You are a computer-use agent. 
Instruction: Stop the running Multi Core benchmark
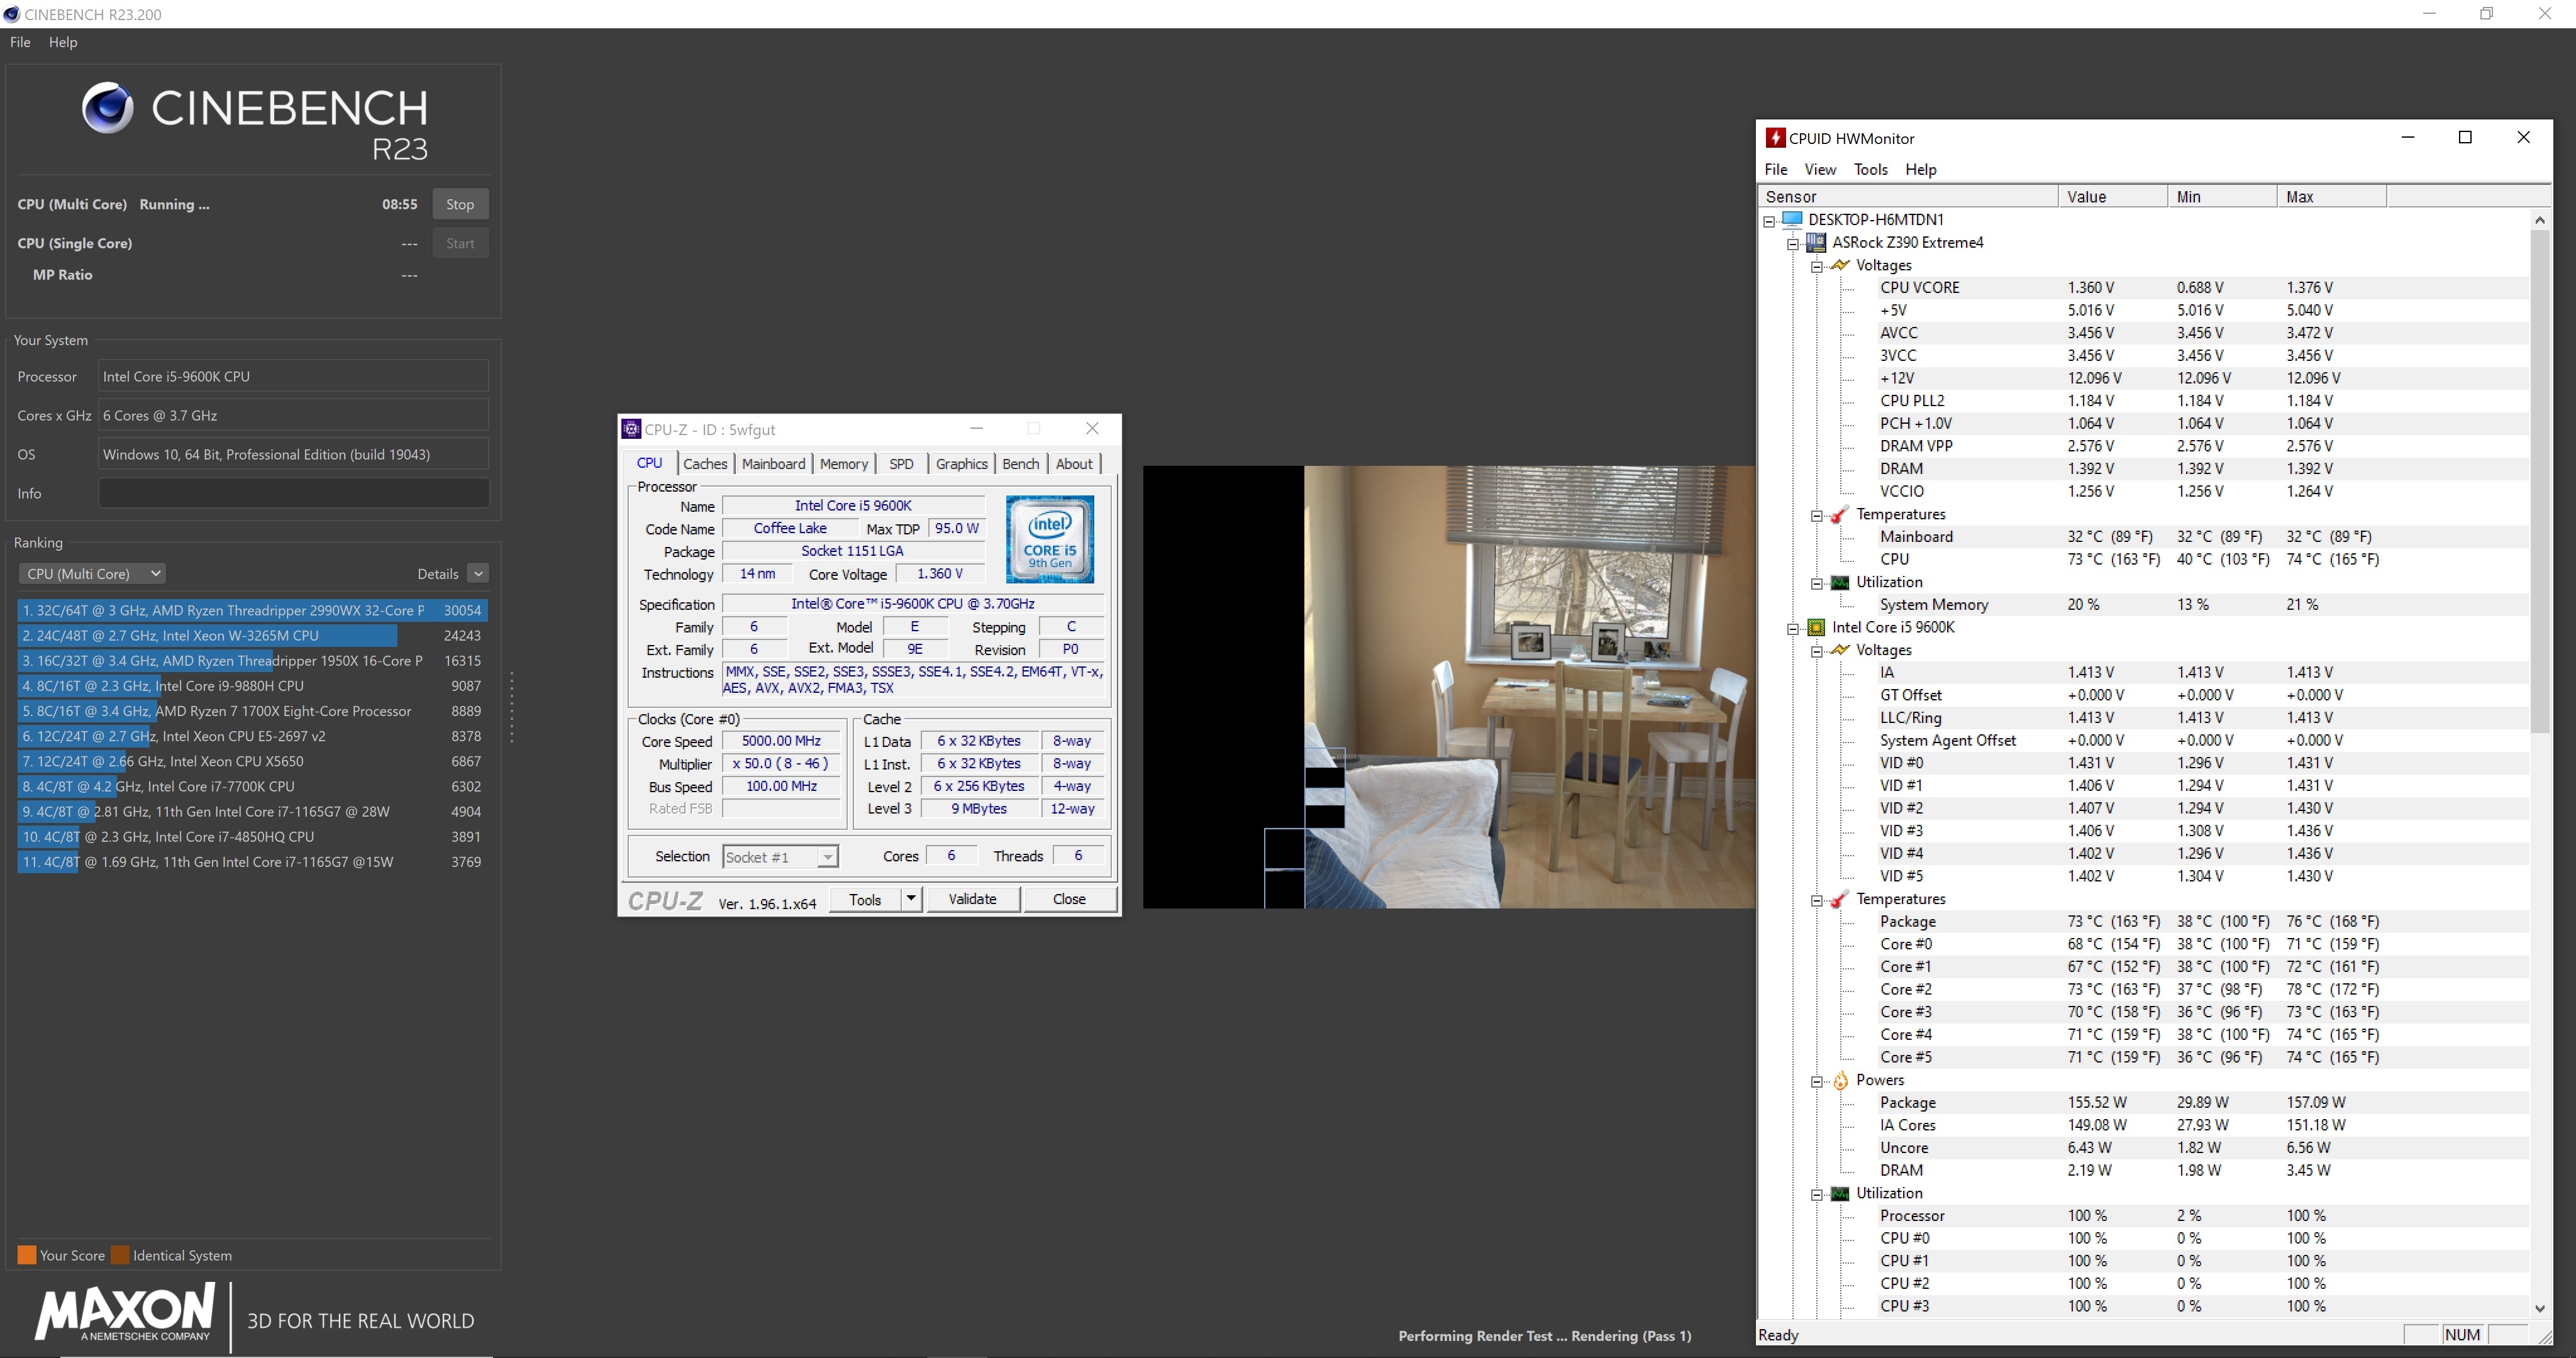tap(460, 204)
